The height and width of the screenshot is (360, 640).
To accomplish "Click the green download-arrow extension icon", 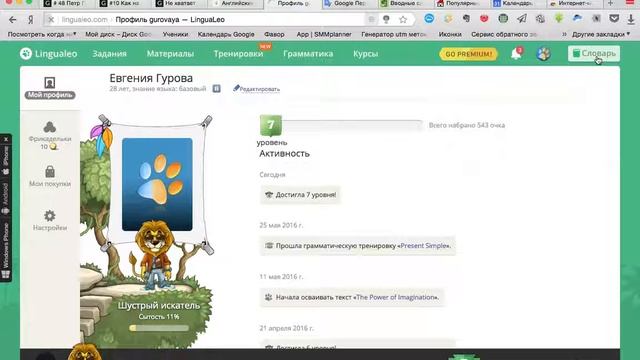I will pos(559,18).
